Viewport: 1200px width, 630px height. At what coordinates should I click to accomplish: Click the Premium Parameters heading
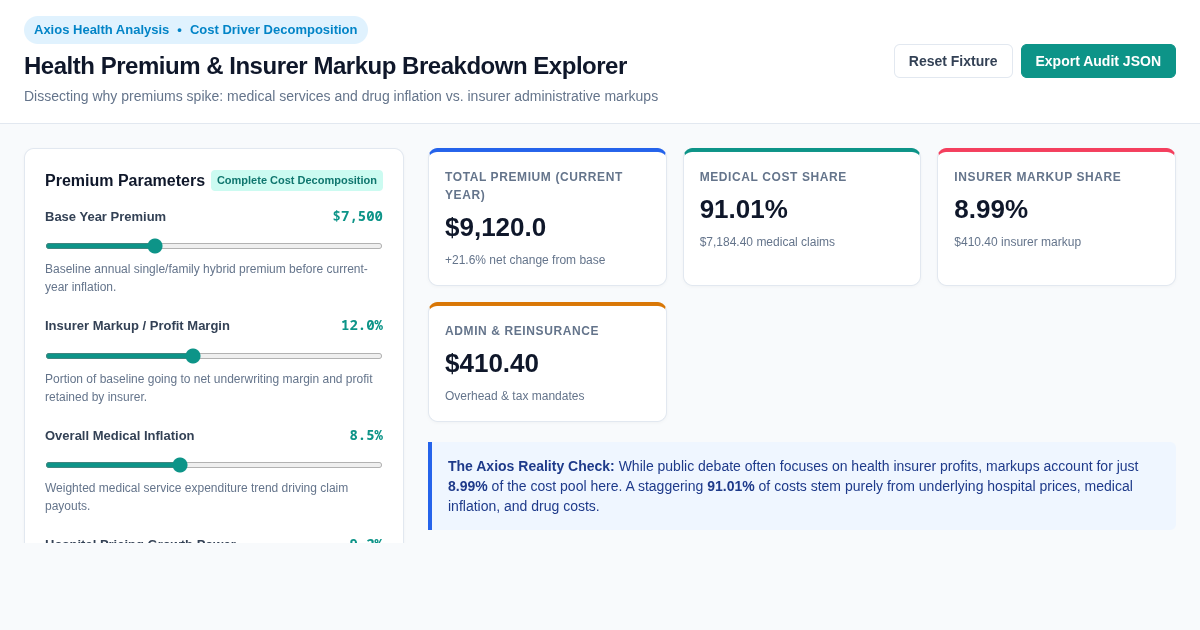125,181
